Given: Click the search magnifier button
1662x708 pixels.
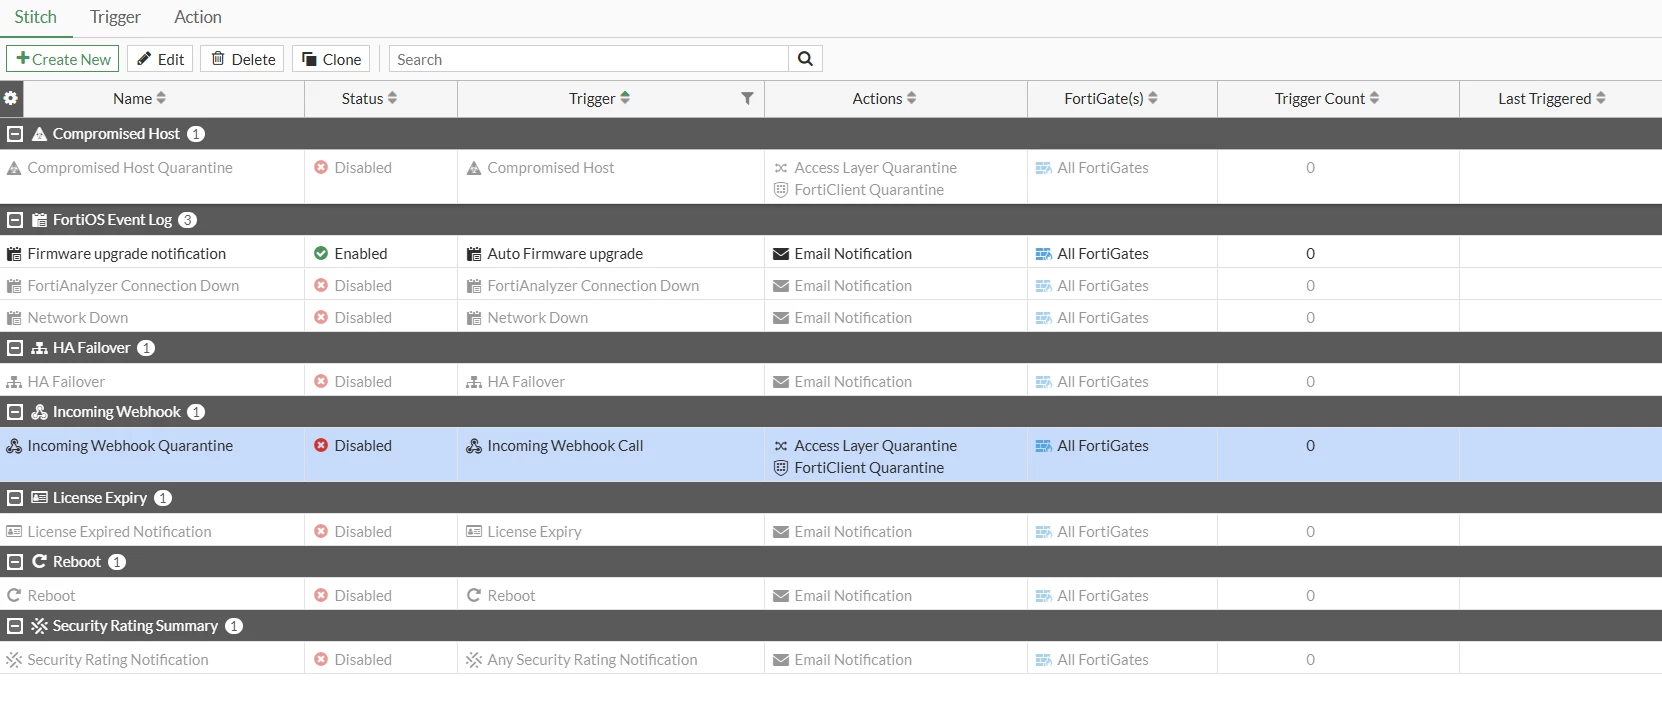Looking at the screenshot, I should click(x=805, y=59).
